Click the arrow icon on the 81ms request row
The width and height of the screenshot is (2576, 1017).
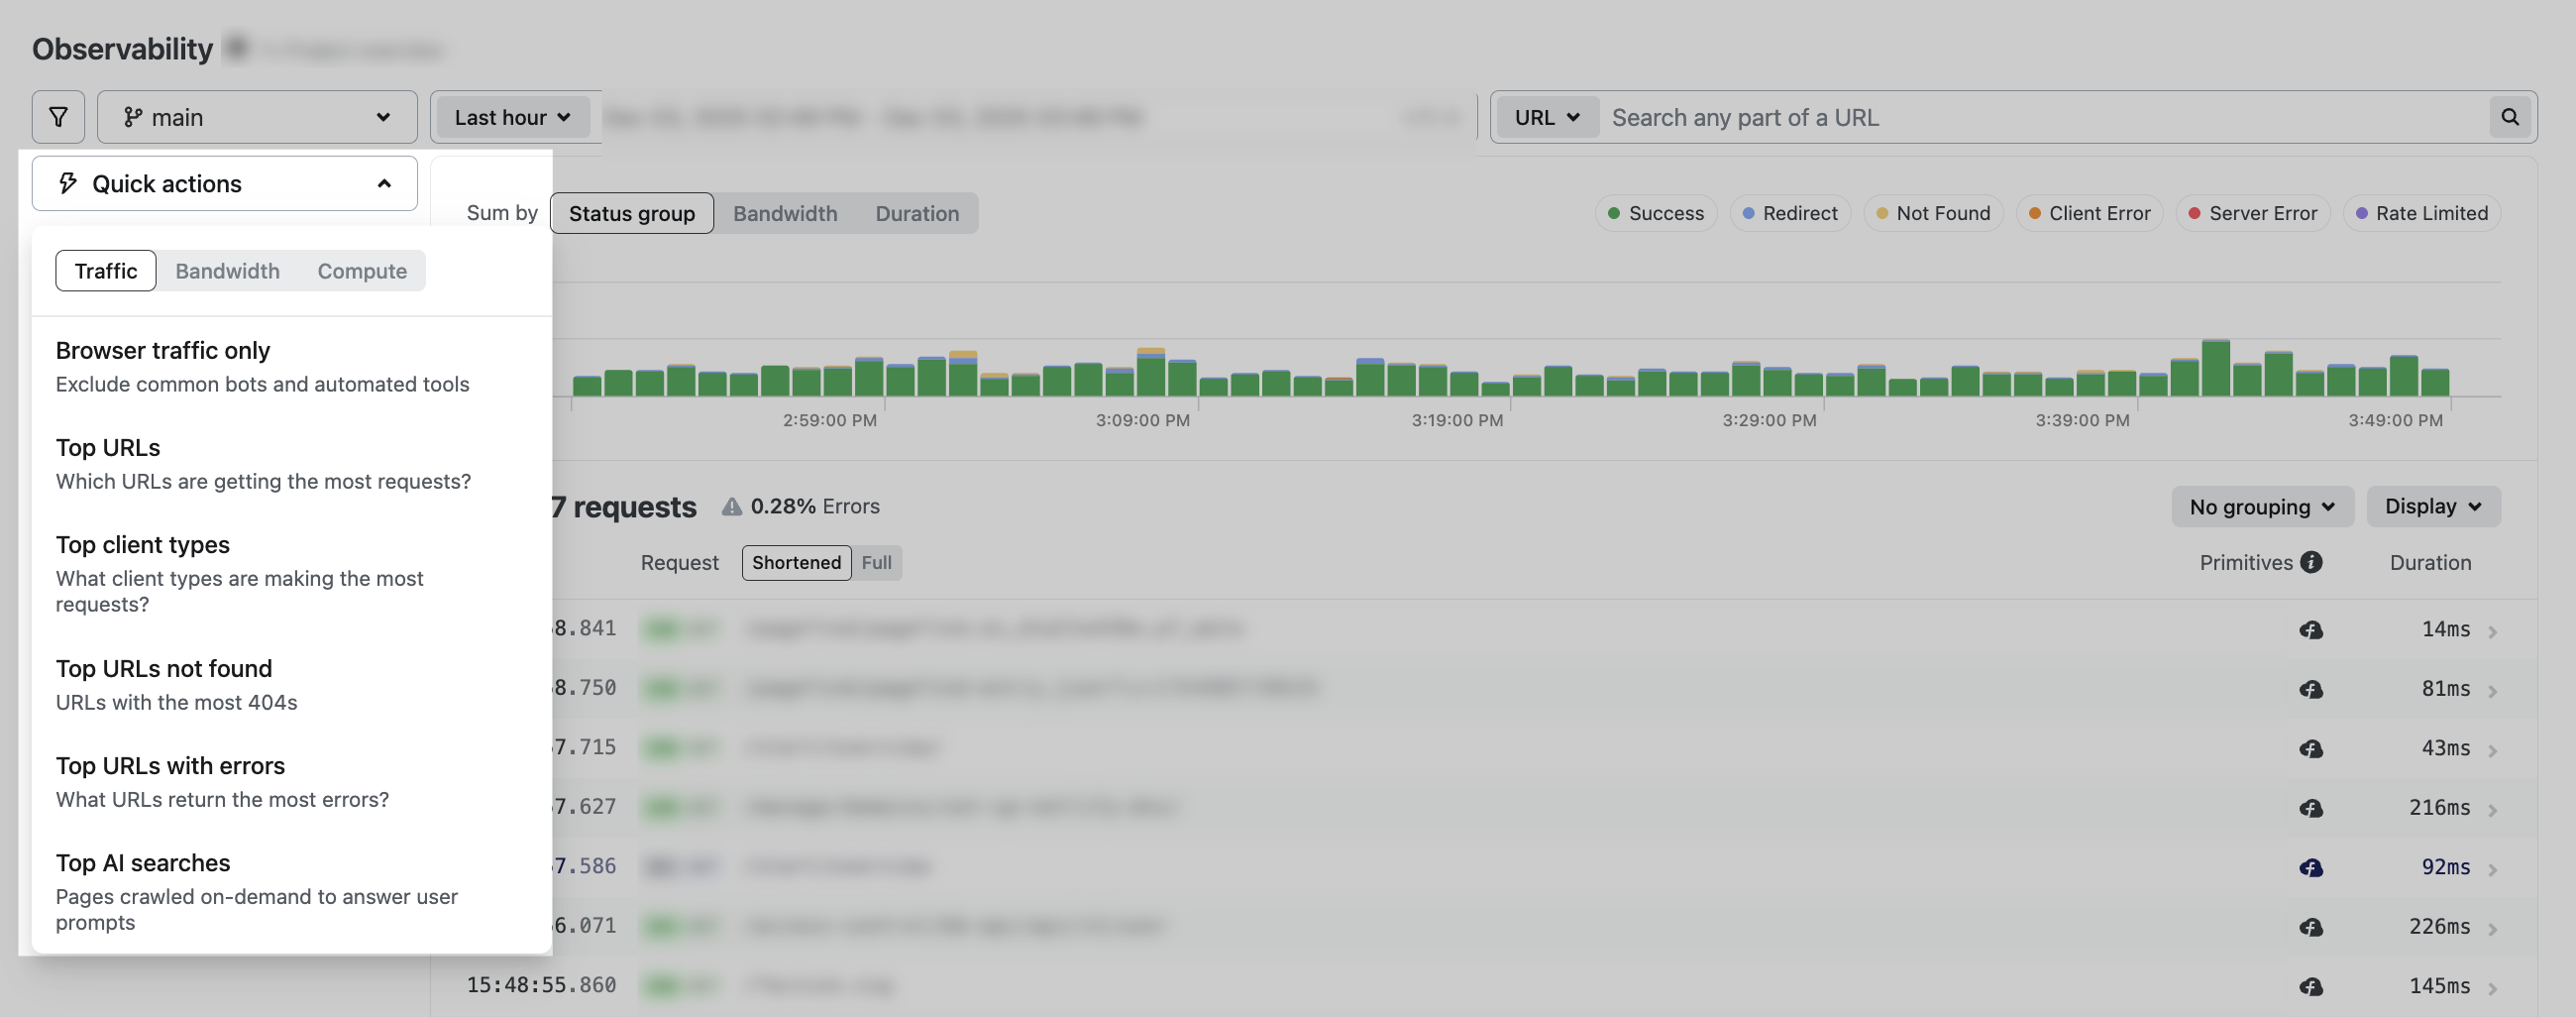(2492, 688)
